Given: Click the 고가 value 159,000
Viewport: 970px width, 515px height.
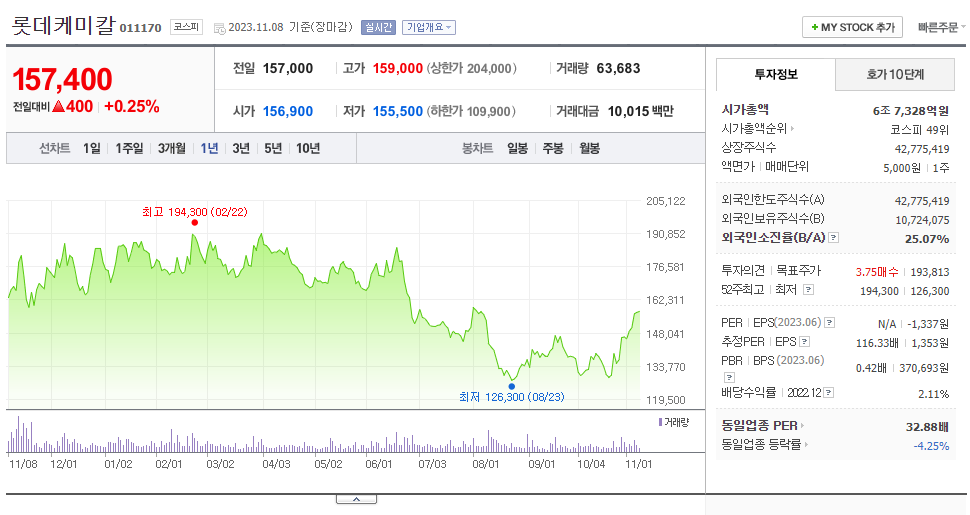Looking at the screenshot, I should [x=398, y=69].
